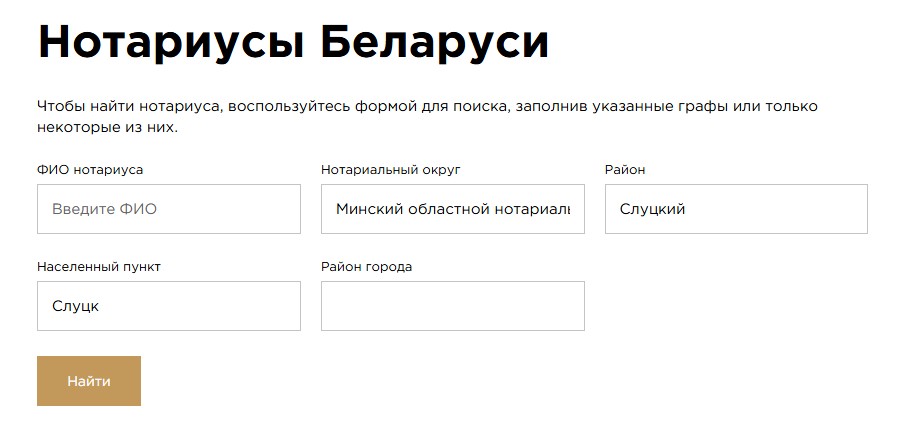Screen dimensions: 908x436
Task: Click the 'Нотариальный округ' field label
Action: coord(390,170)
